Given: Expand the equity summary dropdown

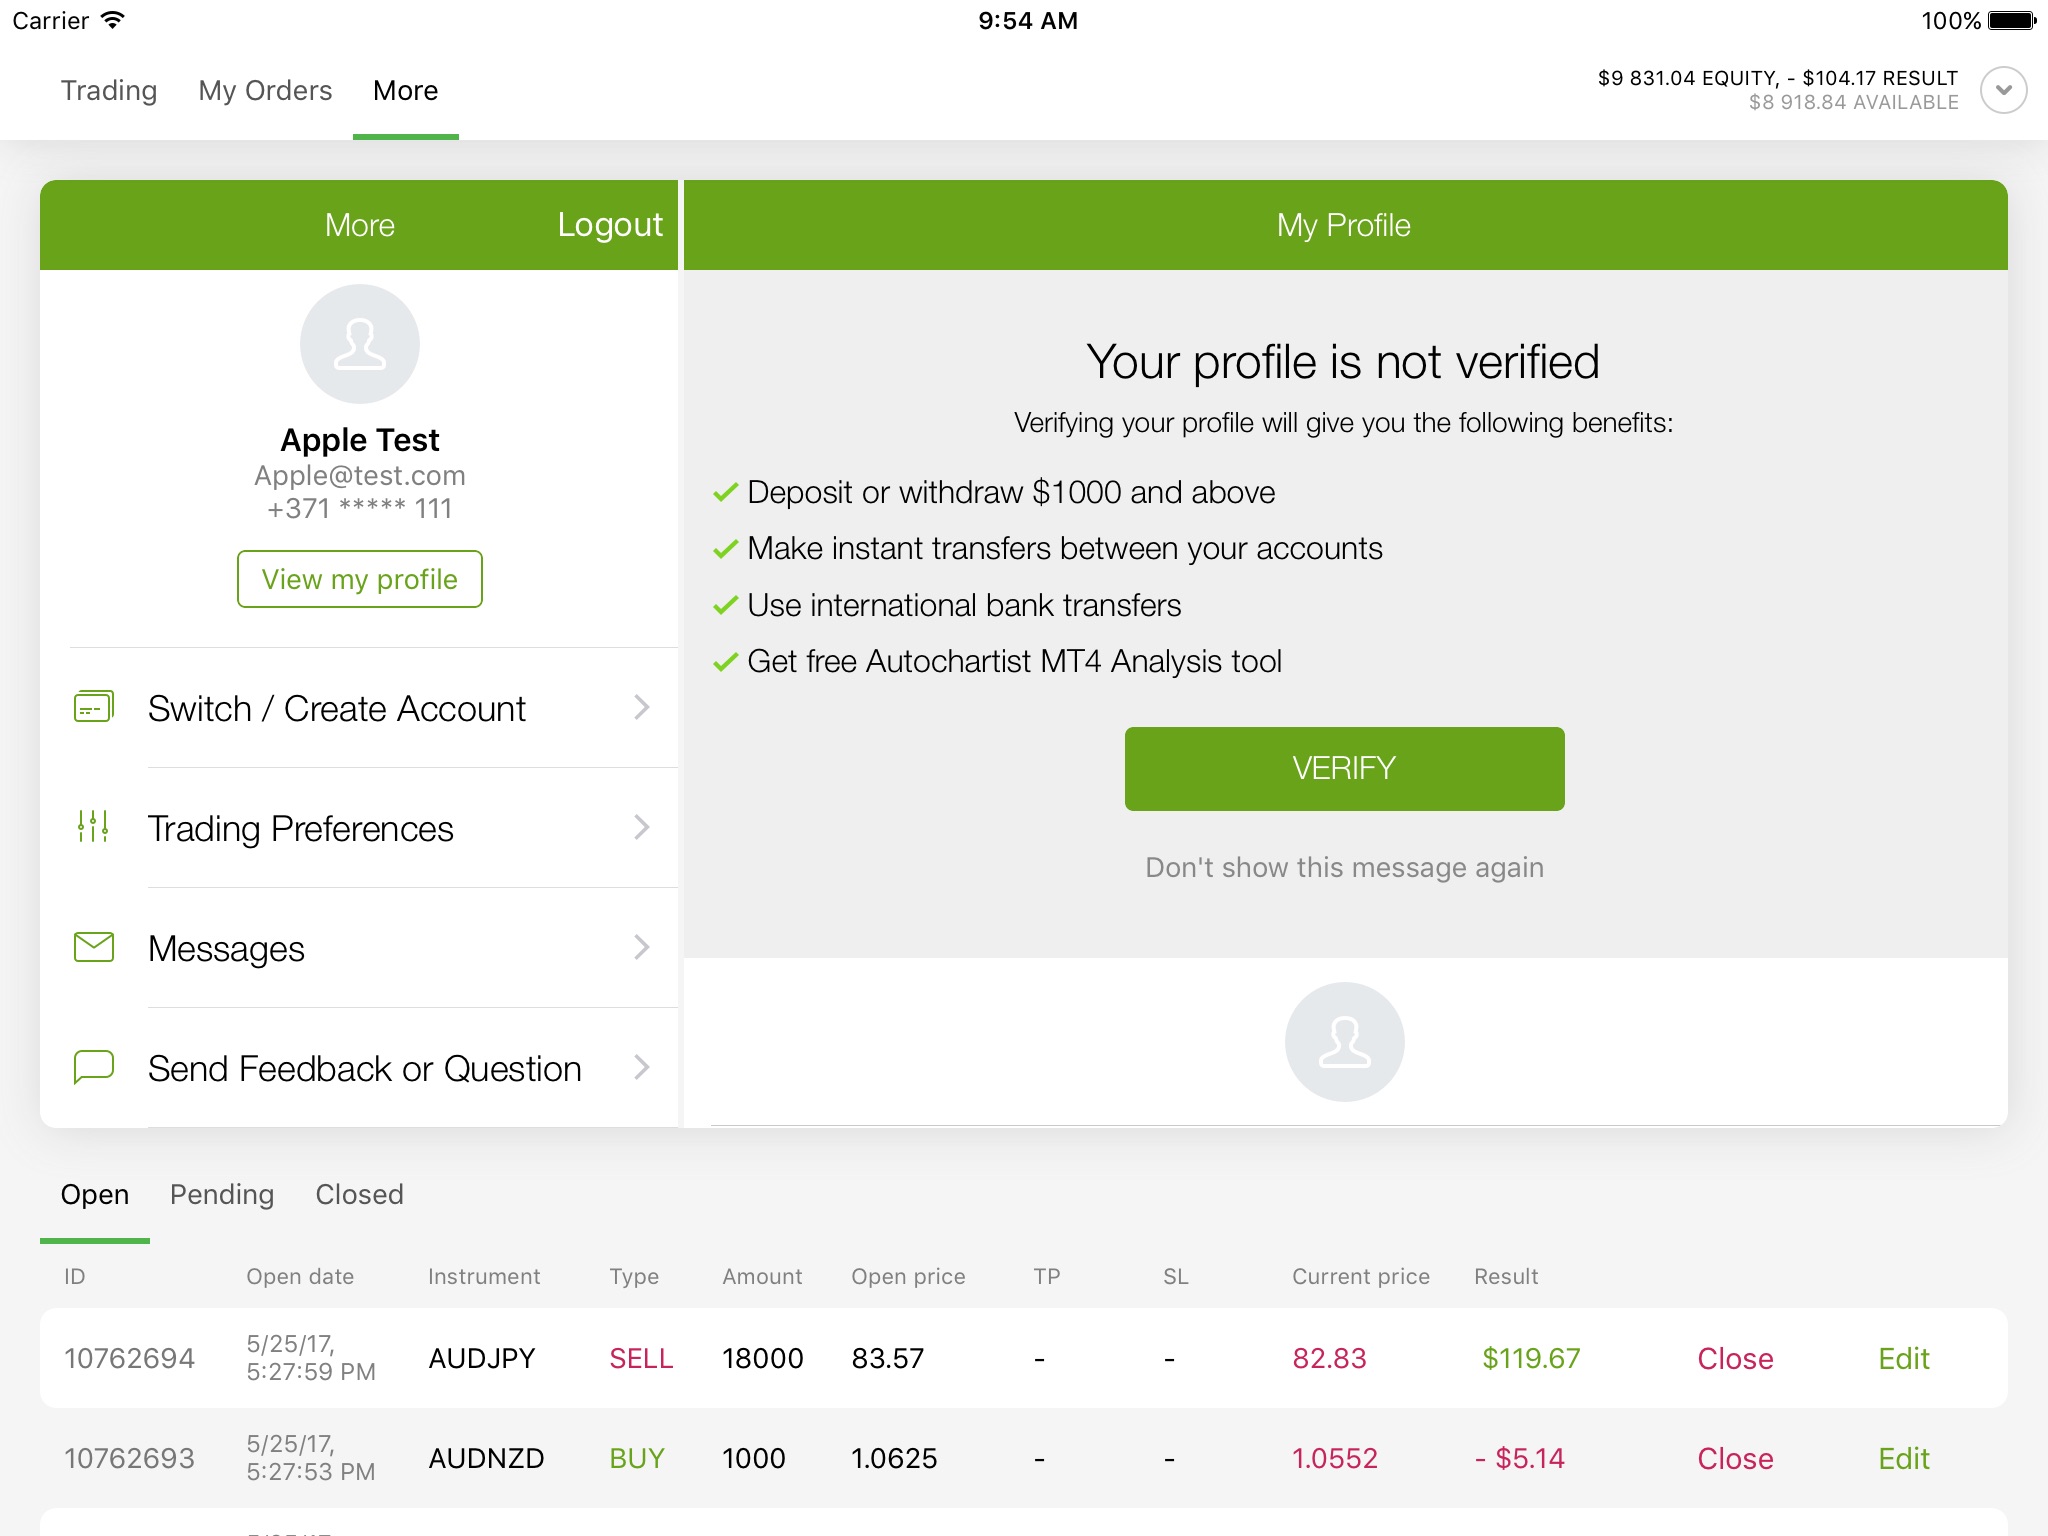Looking at the screenshot, I should pyautogui.click(x=2000, y=90).
